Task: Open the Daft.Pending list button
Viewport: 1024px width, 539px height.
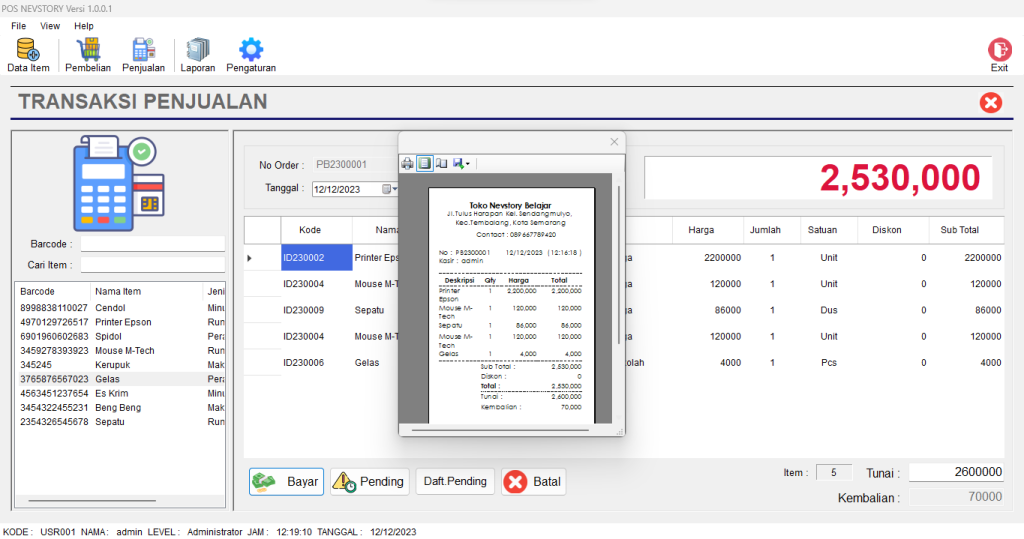Action: pyautogui.click(x=455, y=482)
